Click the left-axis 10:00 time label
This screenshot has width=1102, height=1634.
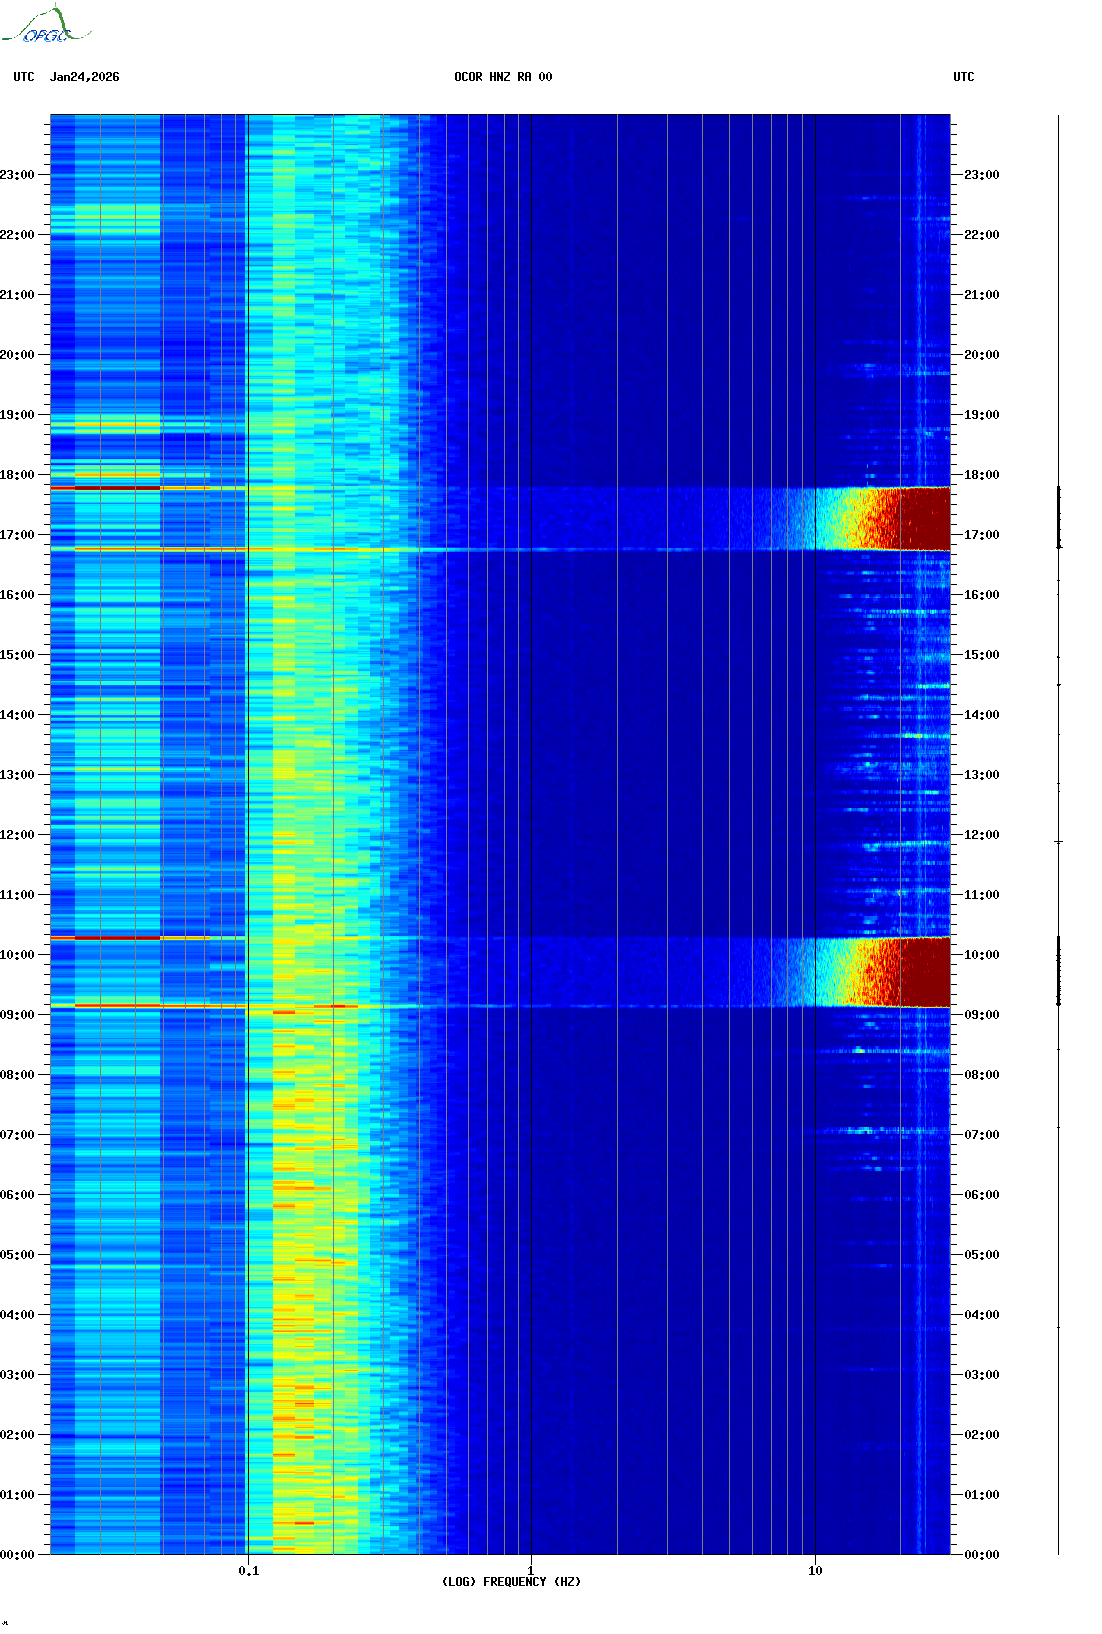17,955
